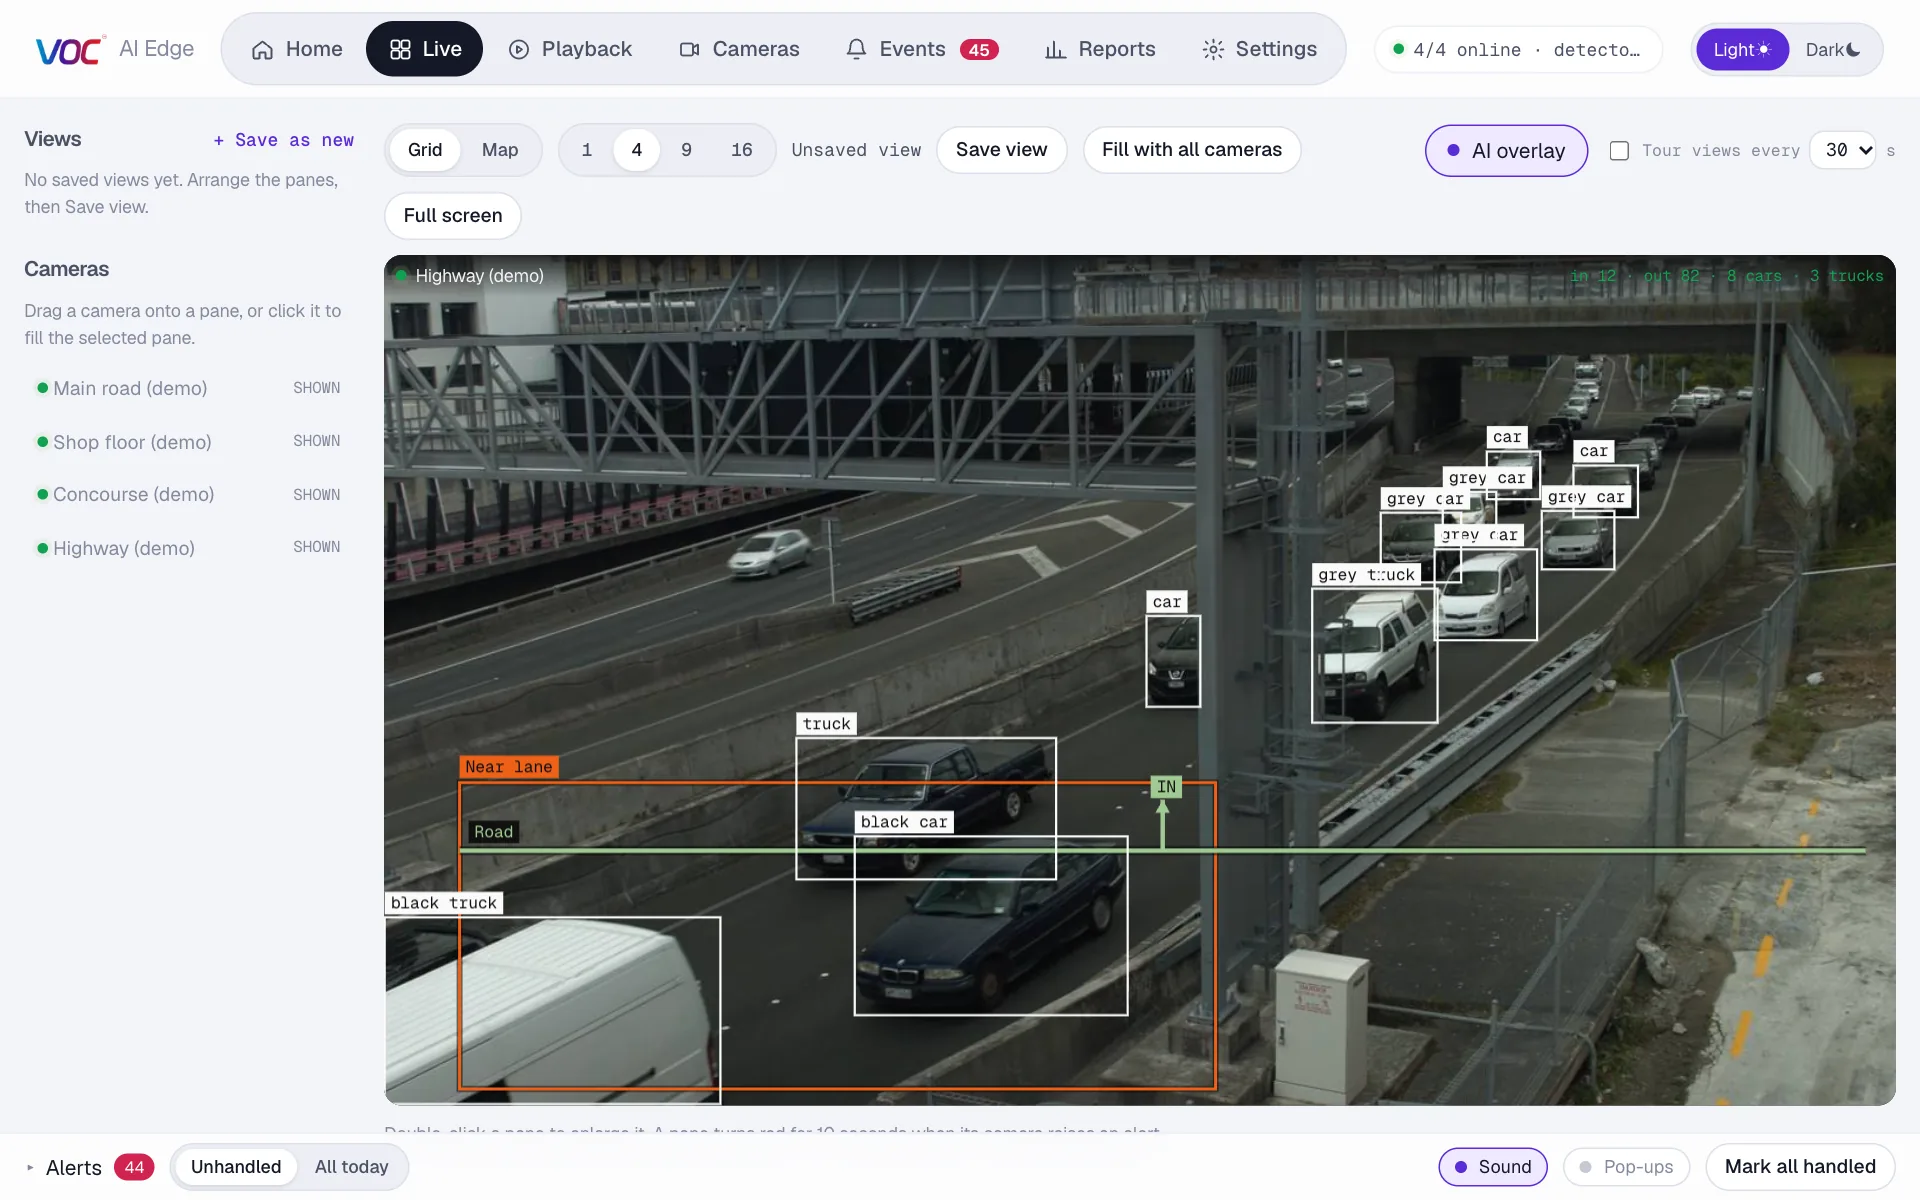Image resolution: width=1920 pixels, height=1200 pixels.
Task: Show All today alerts
Action: pos(351,1167)
